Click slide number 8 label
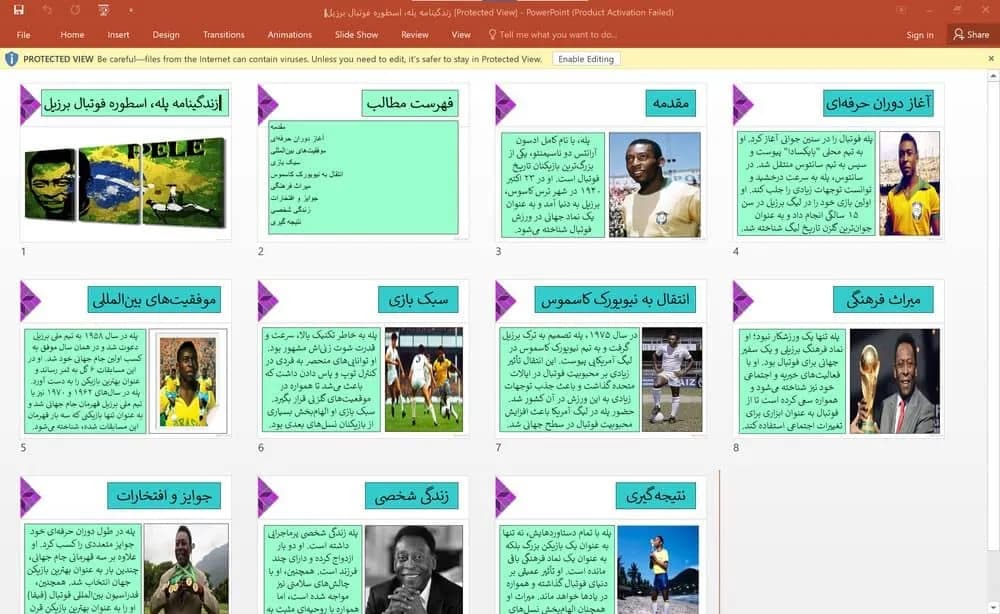 [x=736, y=448]
